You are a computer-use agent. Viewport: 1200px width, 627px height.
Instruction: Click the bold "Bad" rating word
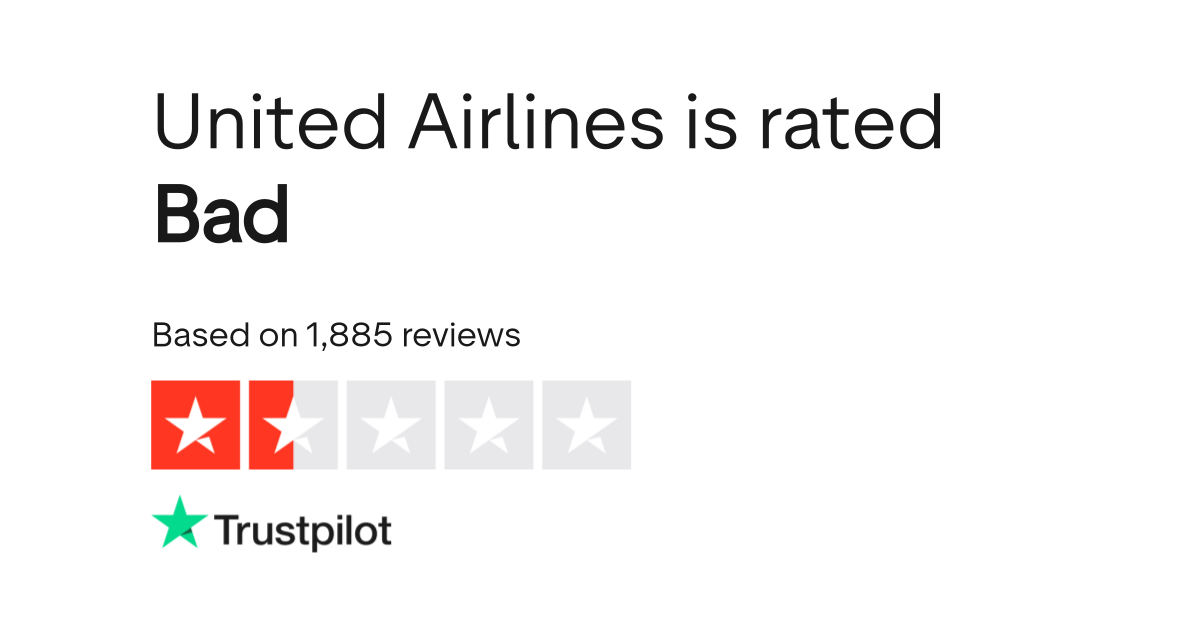(222, 217)
